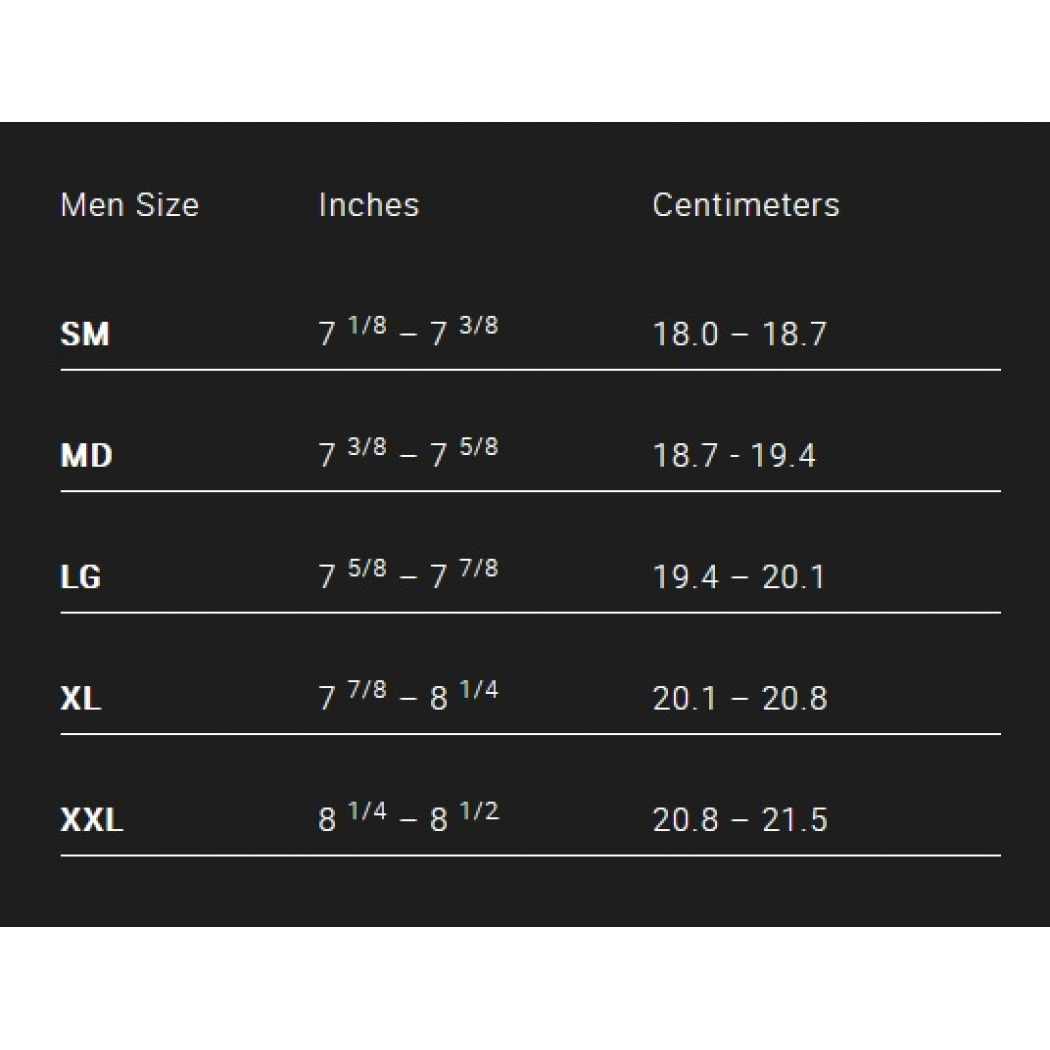Click the 19.4 – 20.1 centimeters range
1050x1050 pixels.
pyautogui.click(x=739, y=577)
